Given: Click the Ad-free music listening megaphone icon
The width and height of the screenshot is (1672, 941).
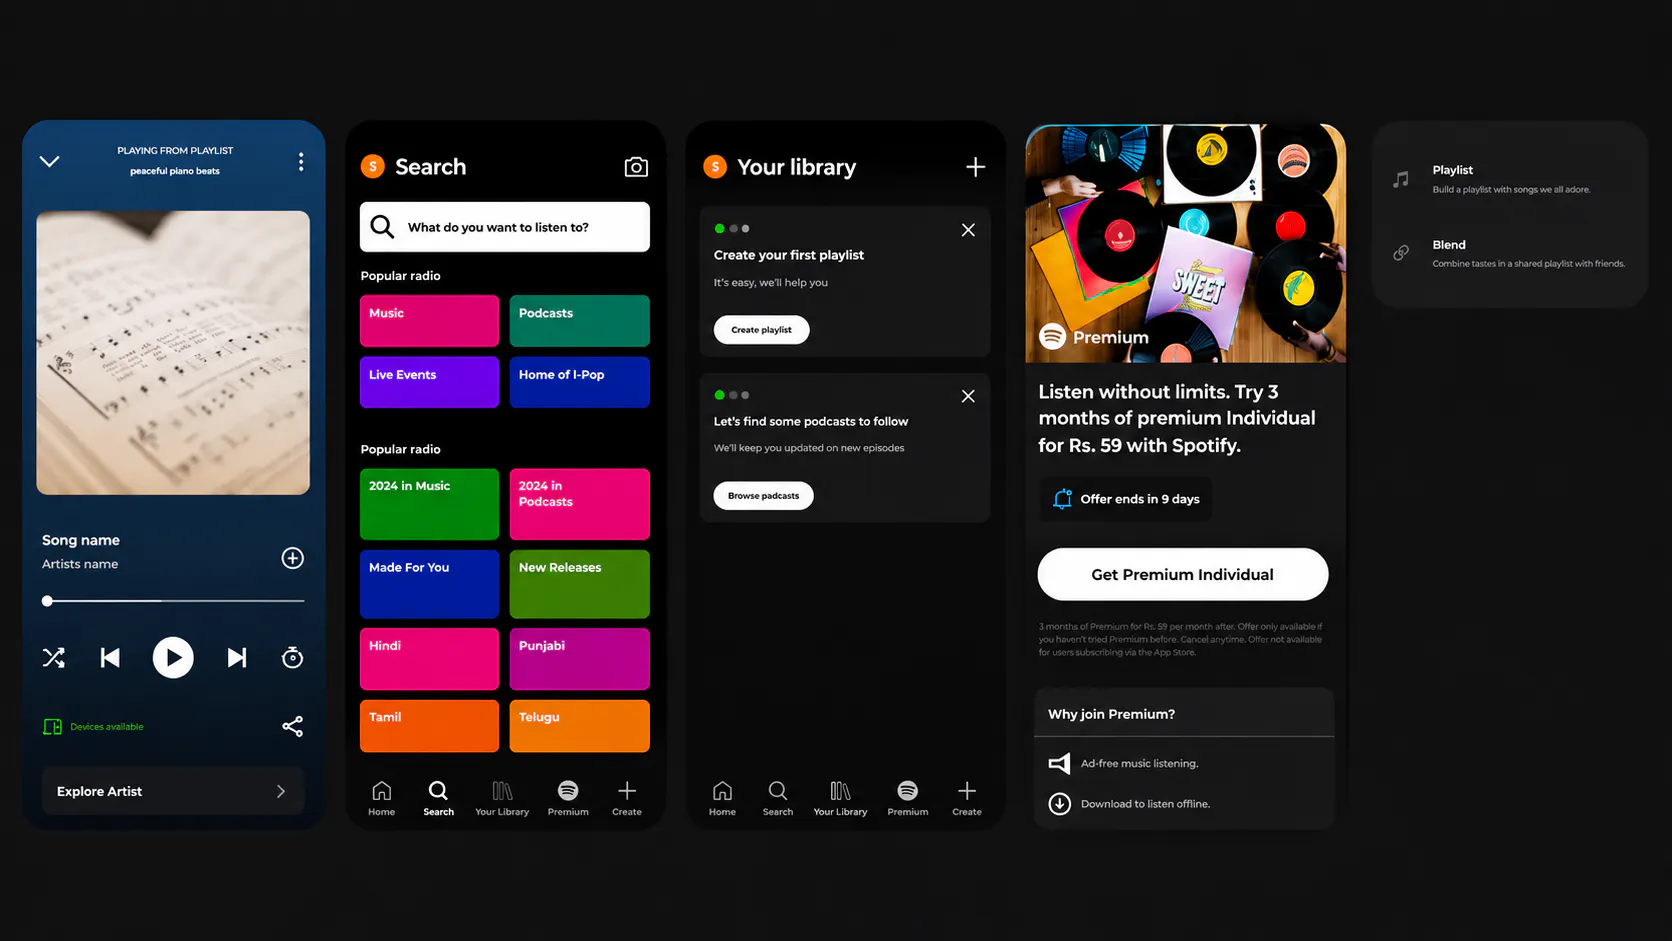Looking at the screenshot, I should pyautogui.click(x=1059, y=763).
